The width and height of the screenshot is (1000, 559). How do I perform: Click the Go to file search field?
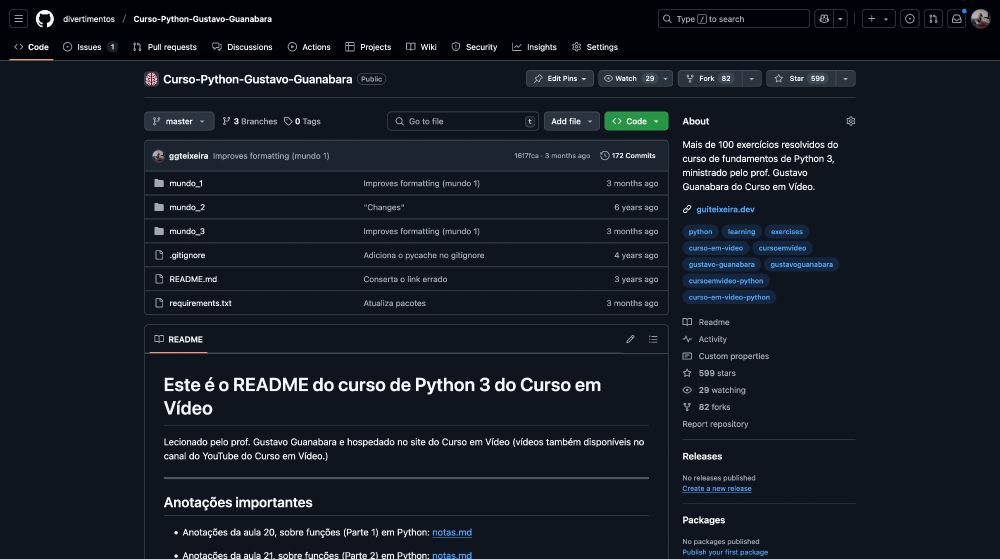(463, 121)
